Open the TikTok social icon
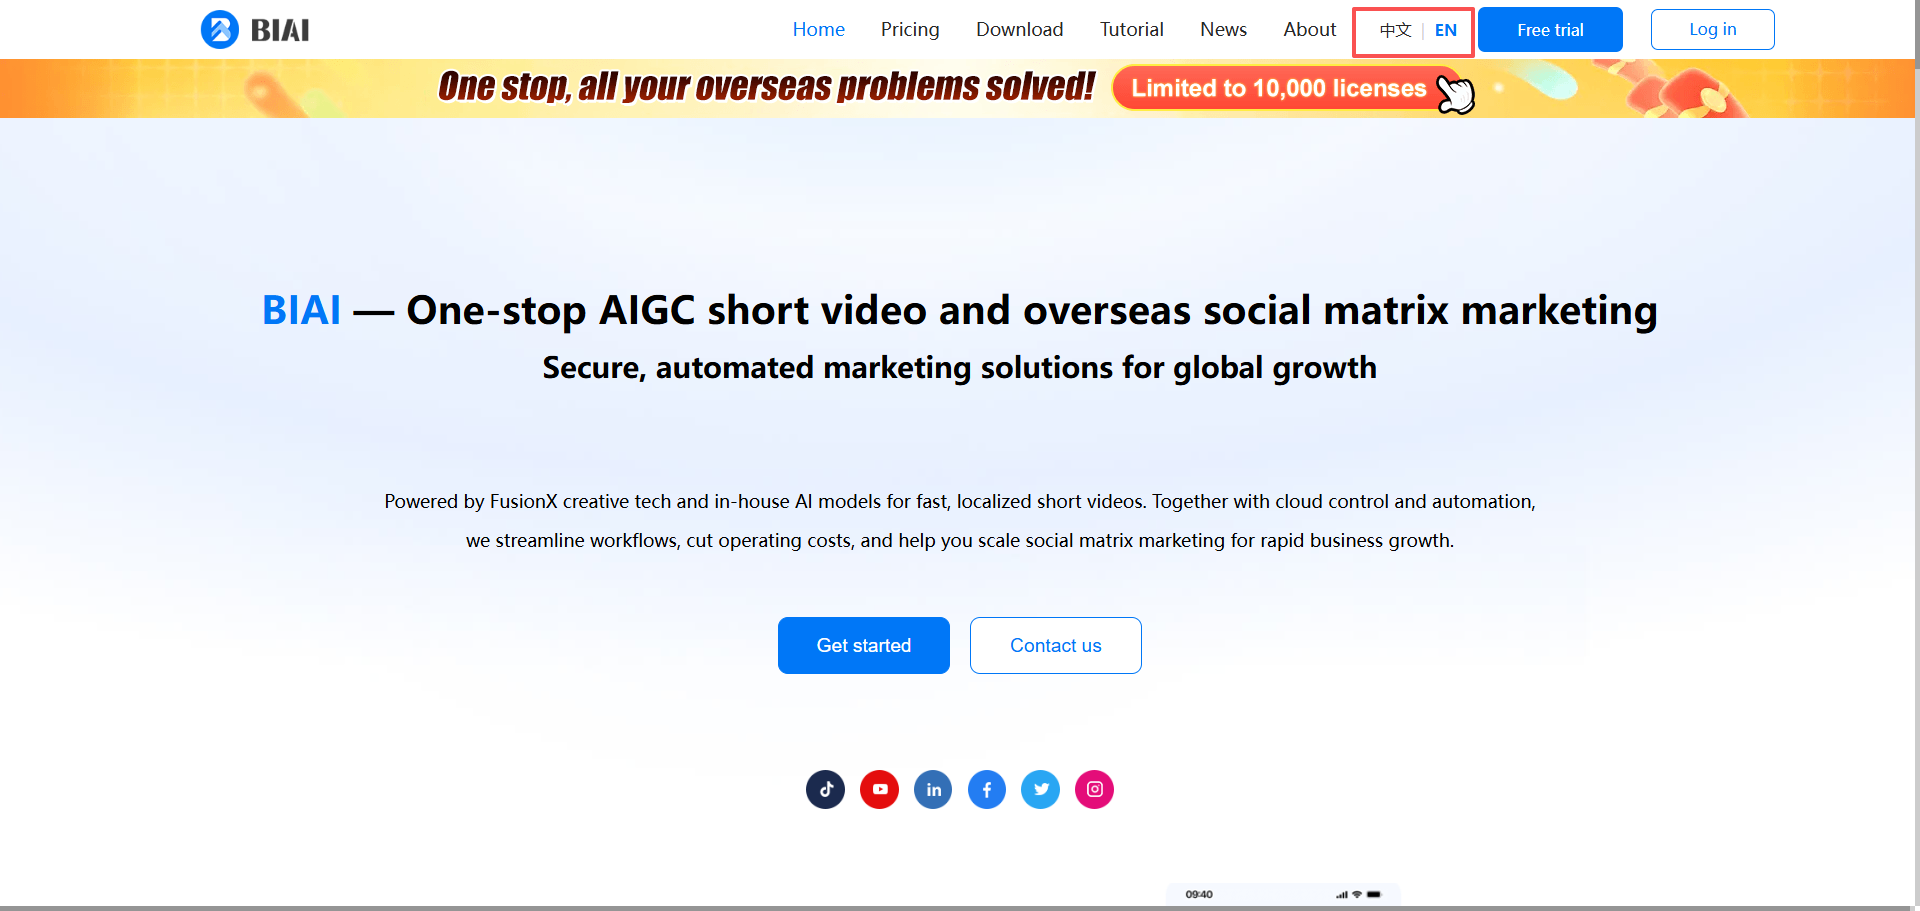The image size is (1920, 911). click(826, 789)
